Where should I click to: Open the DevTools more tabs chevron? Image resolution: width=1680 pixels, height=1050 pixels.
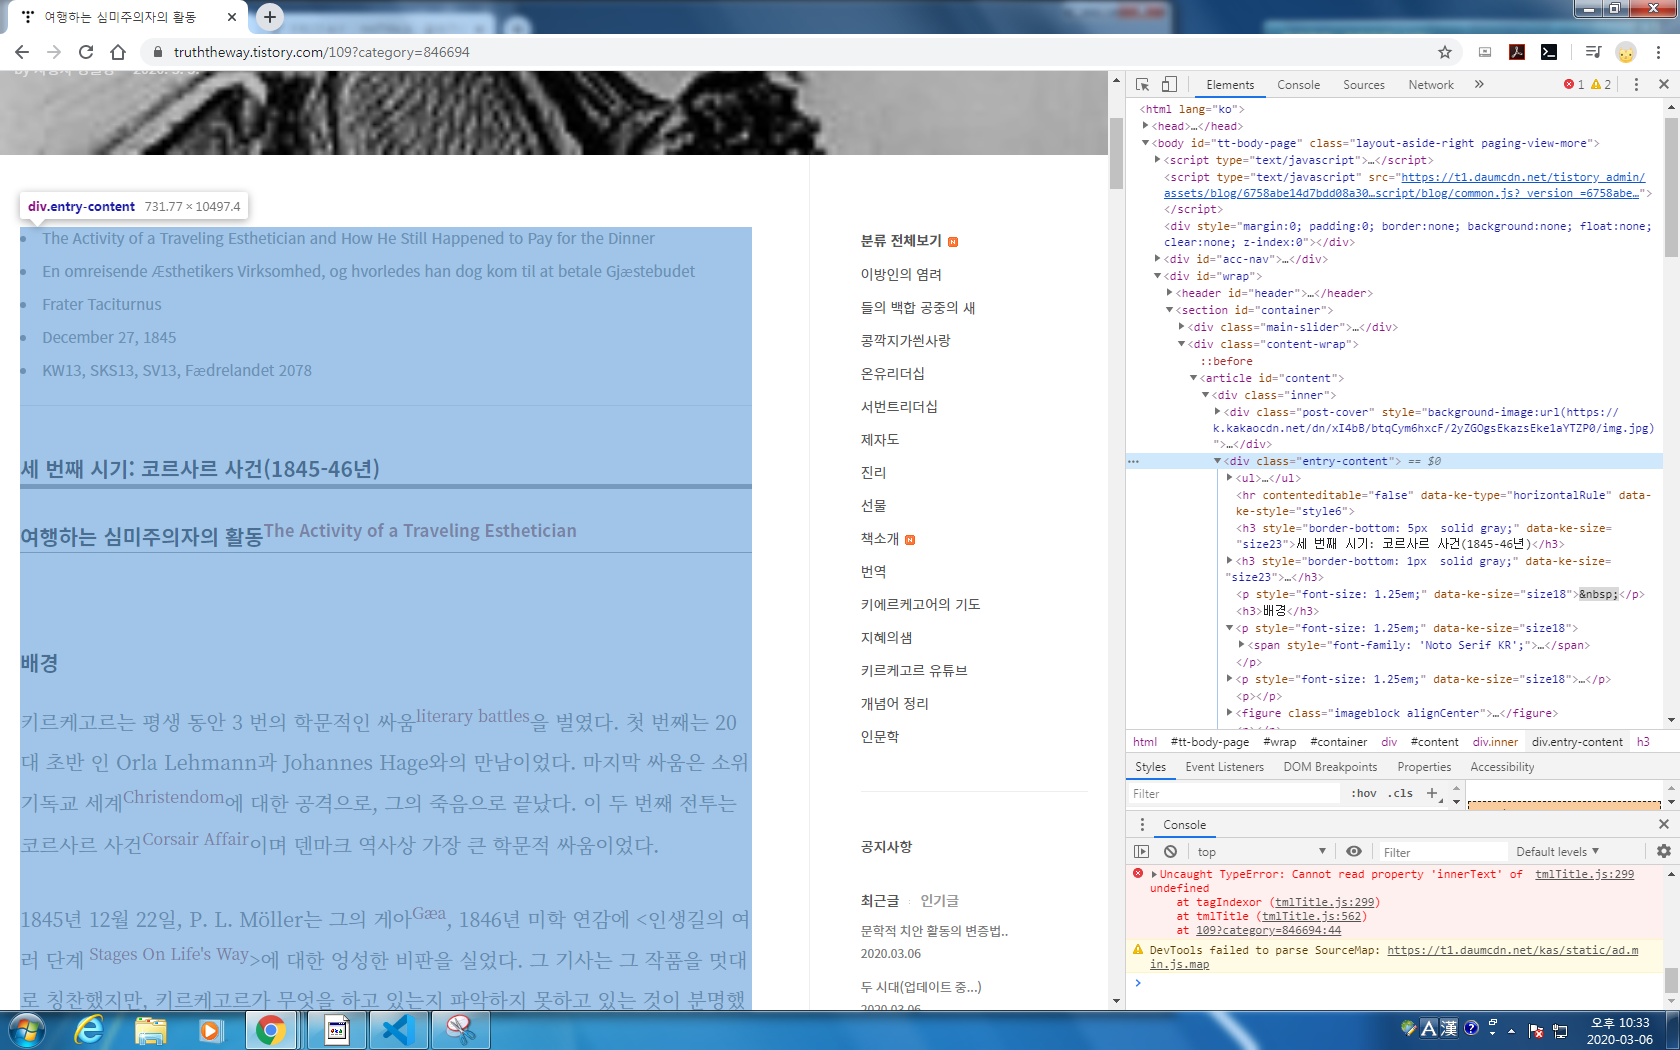(x=1479, y=85)
